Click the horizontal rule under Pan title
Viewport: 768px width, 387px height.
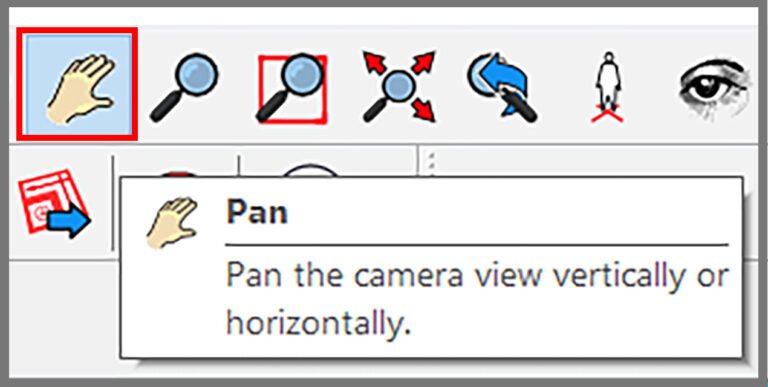click(x=477, y=243)
